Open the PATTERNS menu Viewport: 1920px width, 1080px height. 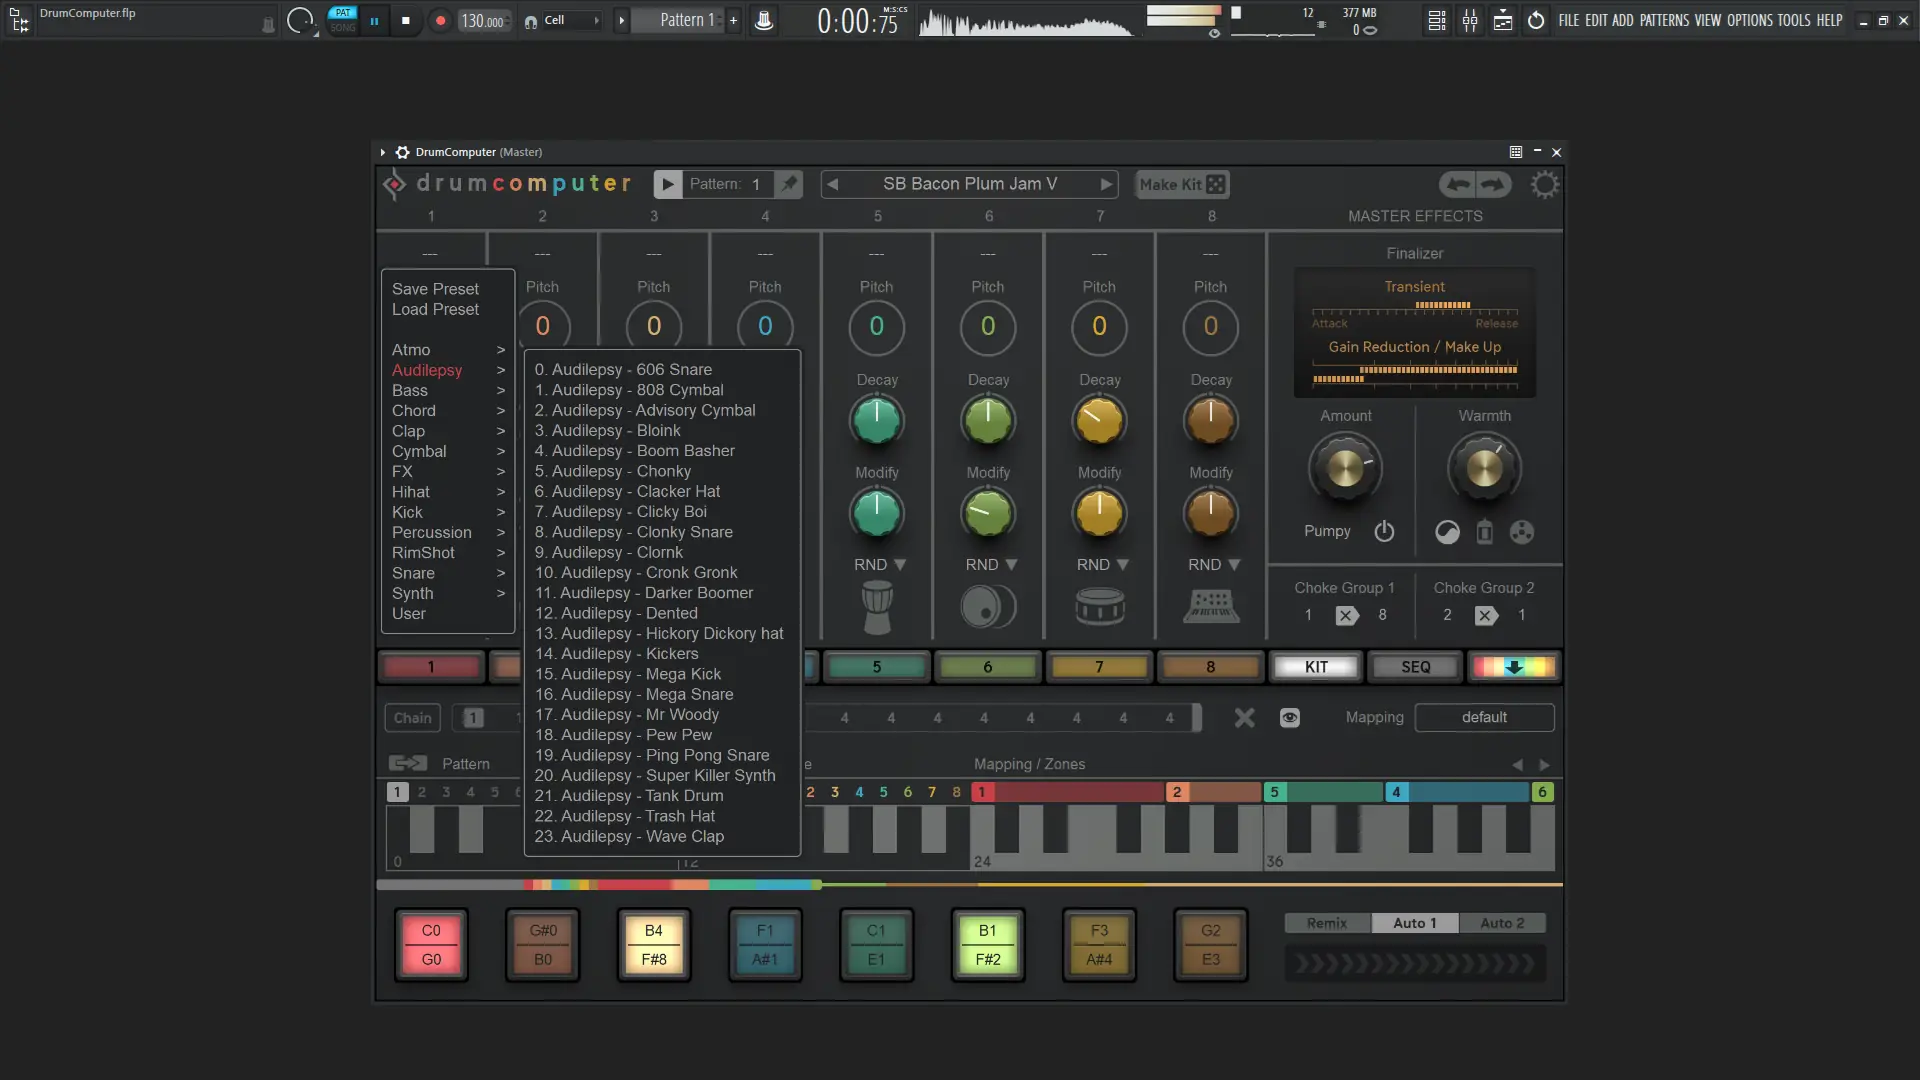(1664, 20)
